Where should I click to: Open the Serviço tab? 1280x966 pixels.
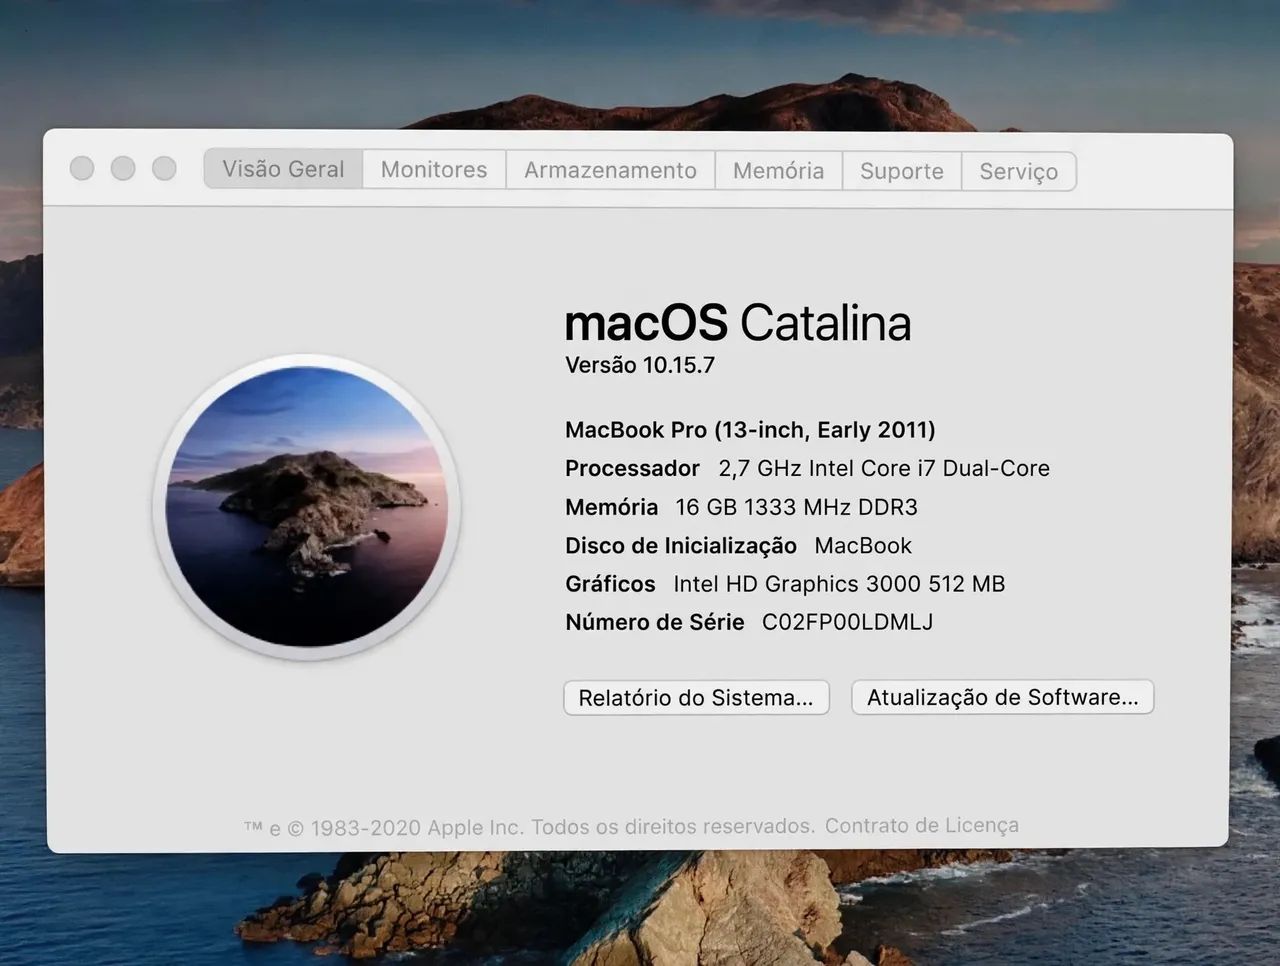(x=1018, y=172)
